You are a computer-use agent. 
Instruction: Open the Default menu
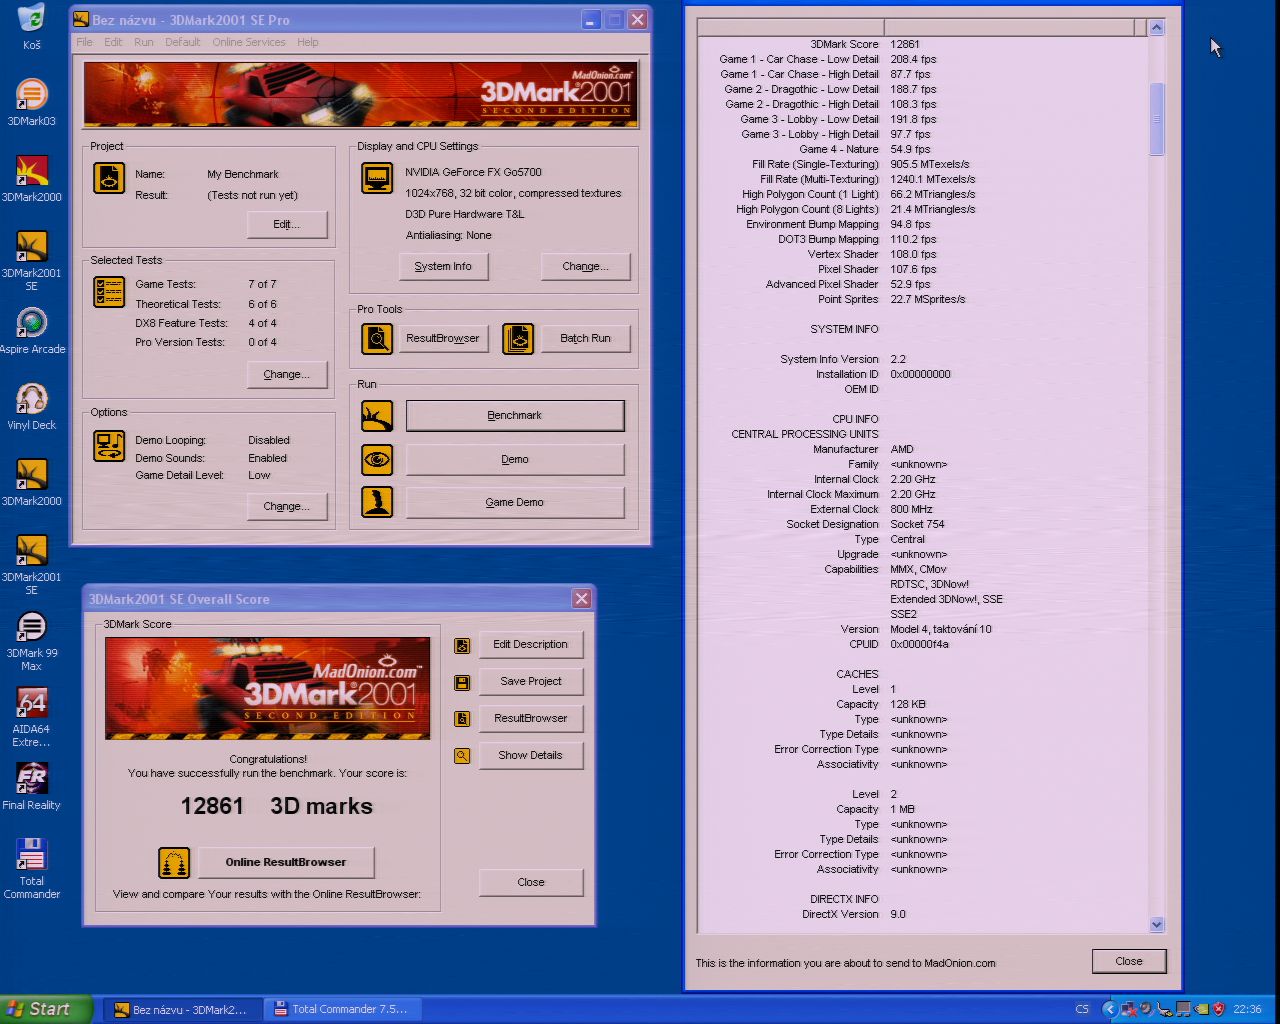click(183, 42)
